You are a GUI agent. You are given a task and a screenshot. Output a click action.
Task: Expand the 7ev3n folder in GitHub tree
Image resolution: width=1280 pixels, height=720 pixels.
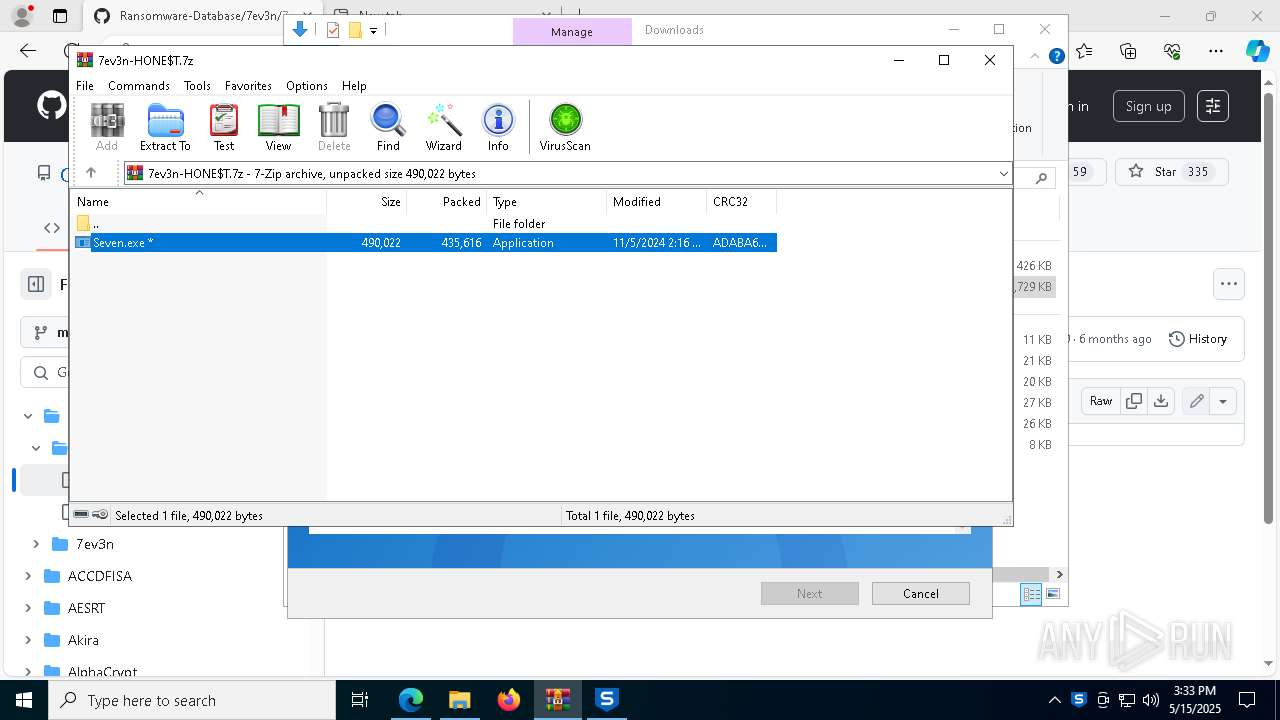(x=36, y=544)
